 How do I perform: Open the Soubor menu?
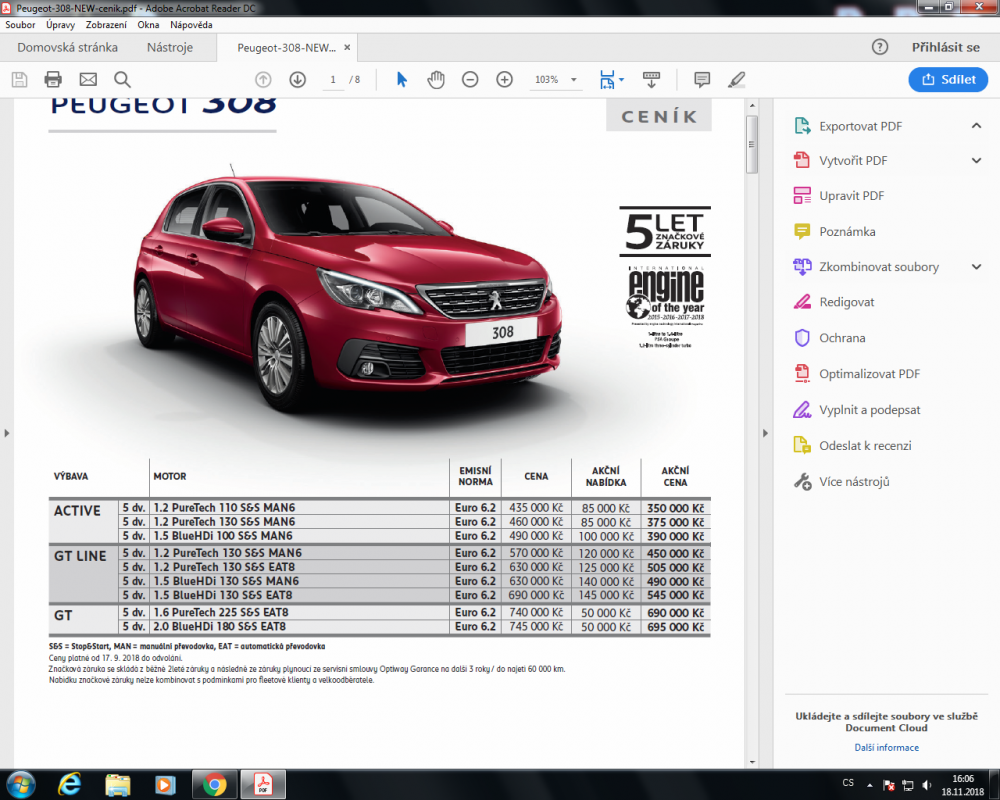click(x=20, y=25)
